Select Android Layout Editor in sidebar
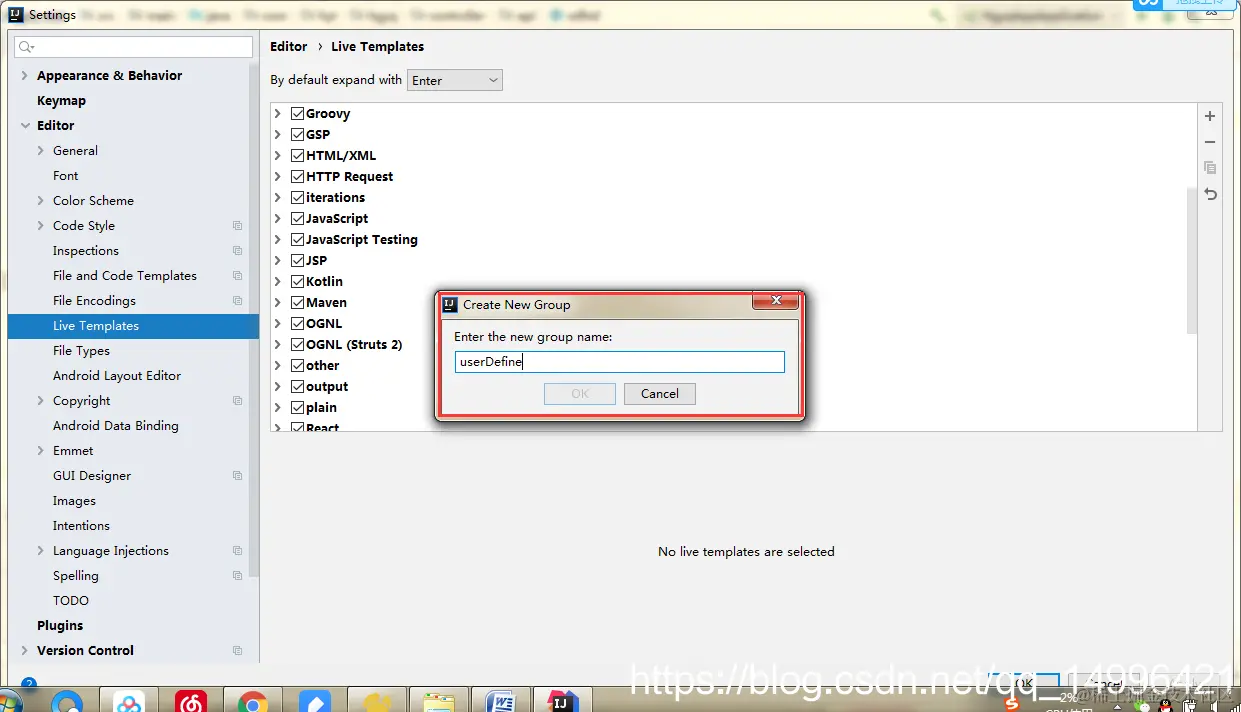Viewport: 1241px width, 712px height. tap(117, 376)
